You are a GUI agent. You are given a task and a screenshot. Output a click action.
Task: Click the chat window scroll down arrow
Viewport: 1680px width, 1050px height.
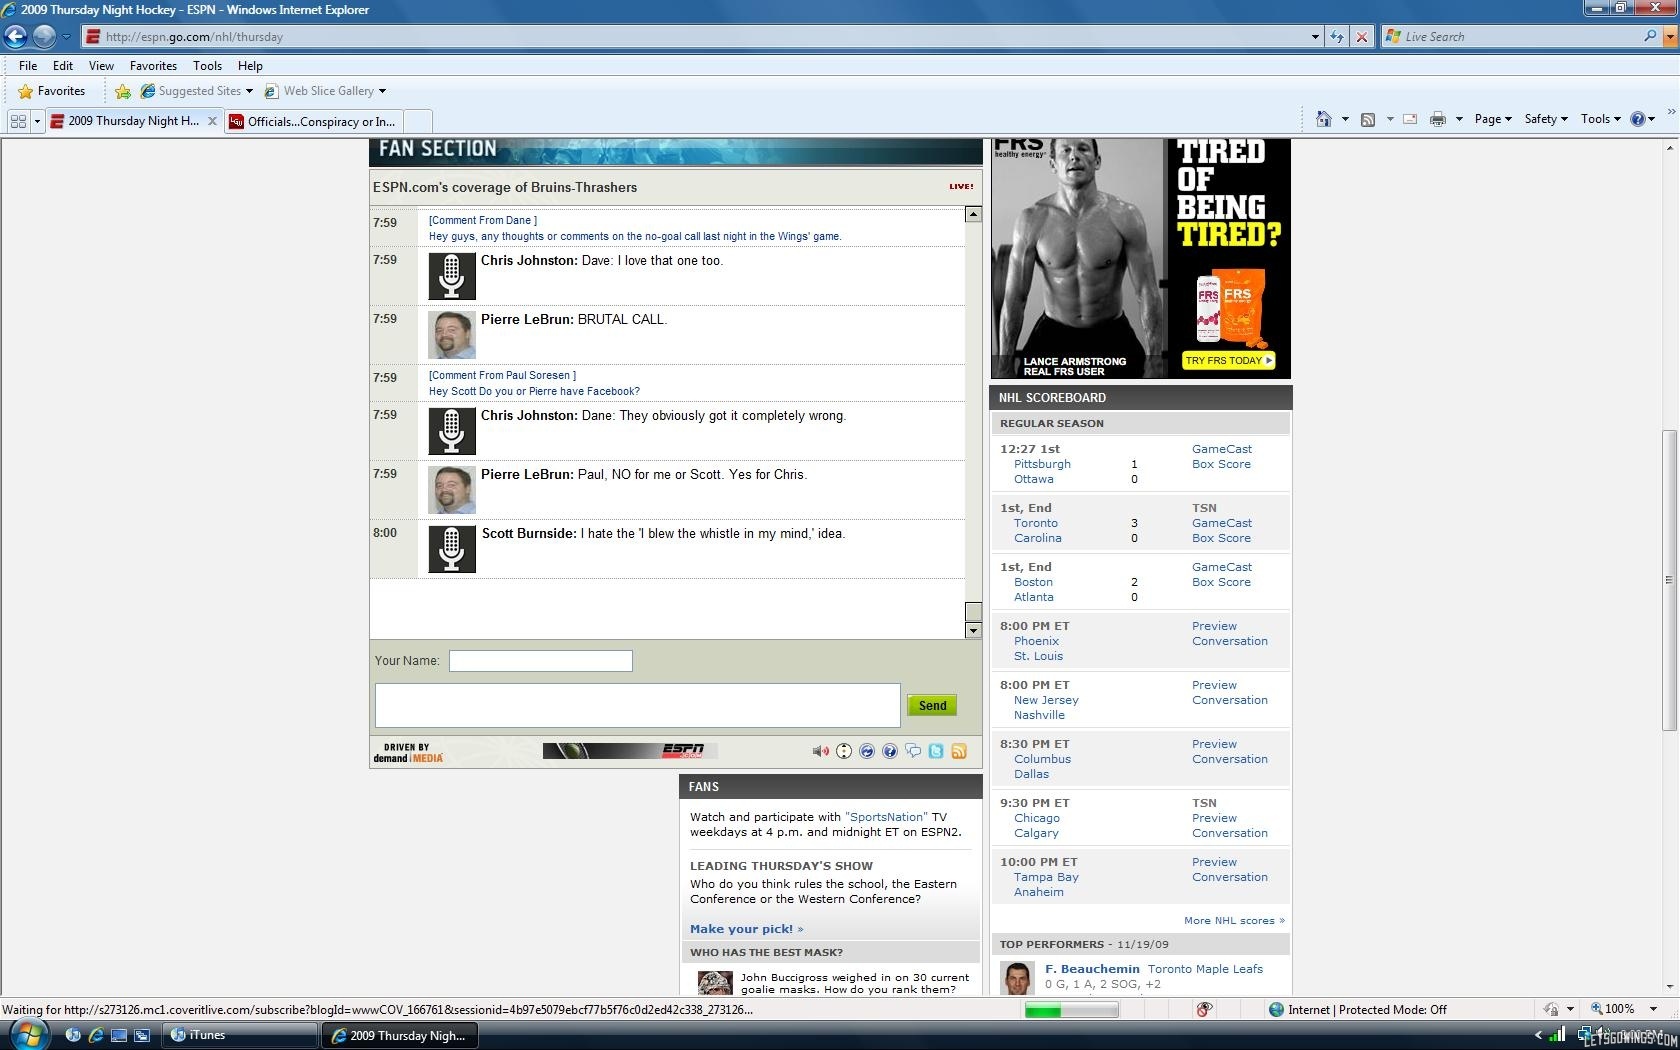pyautogui.click(x=973, y=630)
